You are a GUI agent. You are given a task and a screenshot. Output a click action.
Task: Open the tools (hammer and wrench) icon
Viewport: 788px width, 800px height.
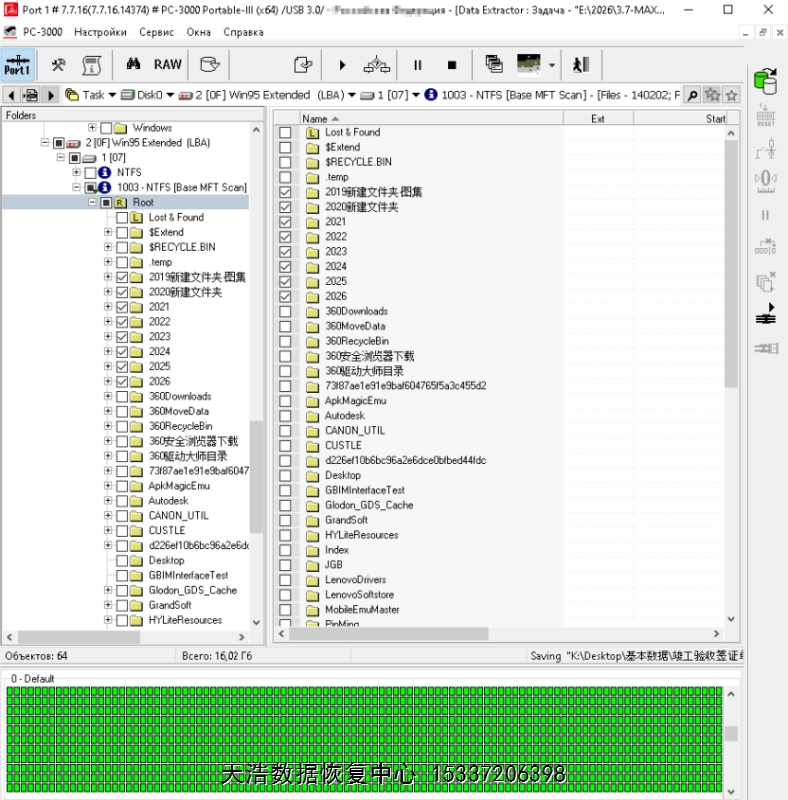tap(59, 65)
